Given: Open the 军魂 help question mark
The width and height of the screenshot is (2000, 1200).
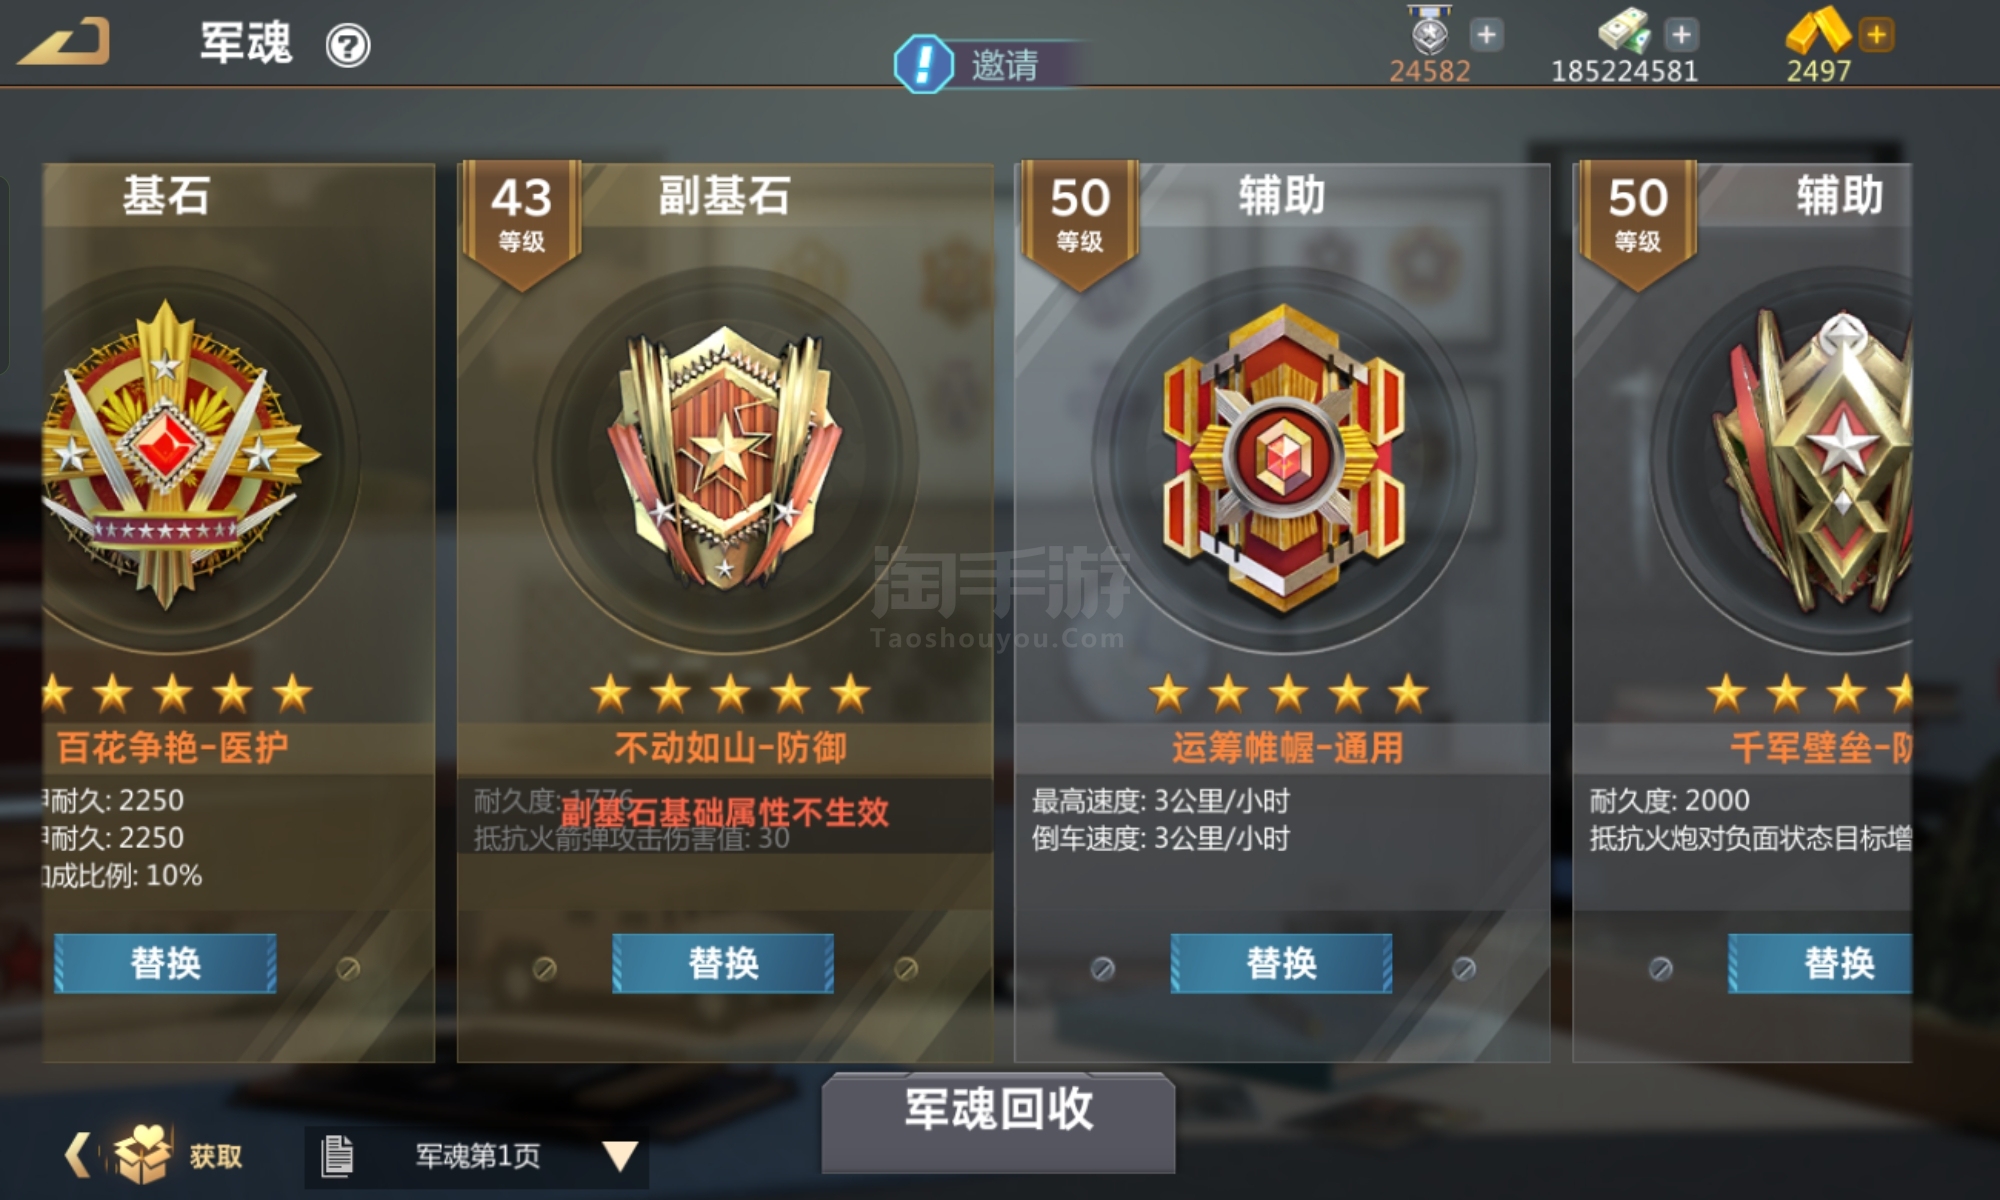Looking at the screenshot, I should [348, 46].
